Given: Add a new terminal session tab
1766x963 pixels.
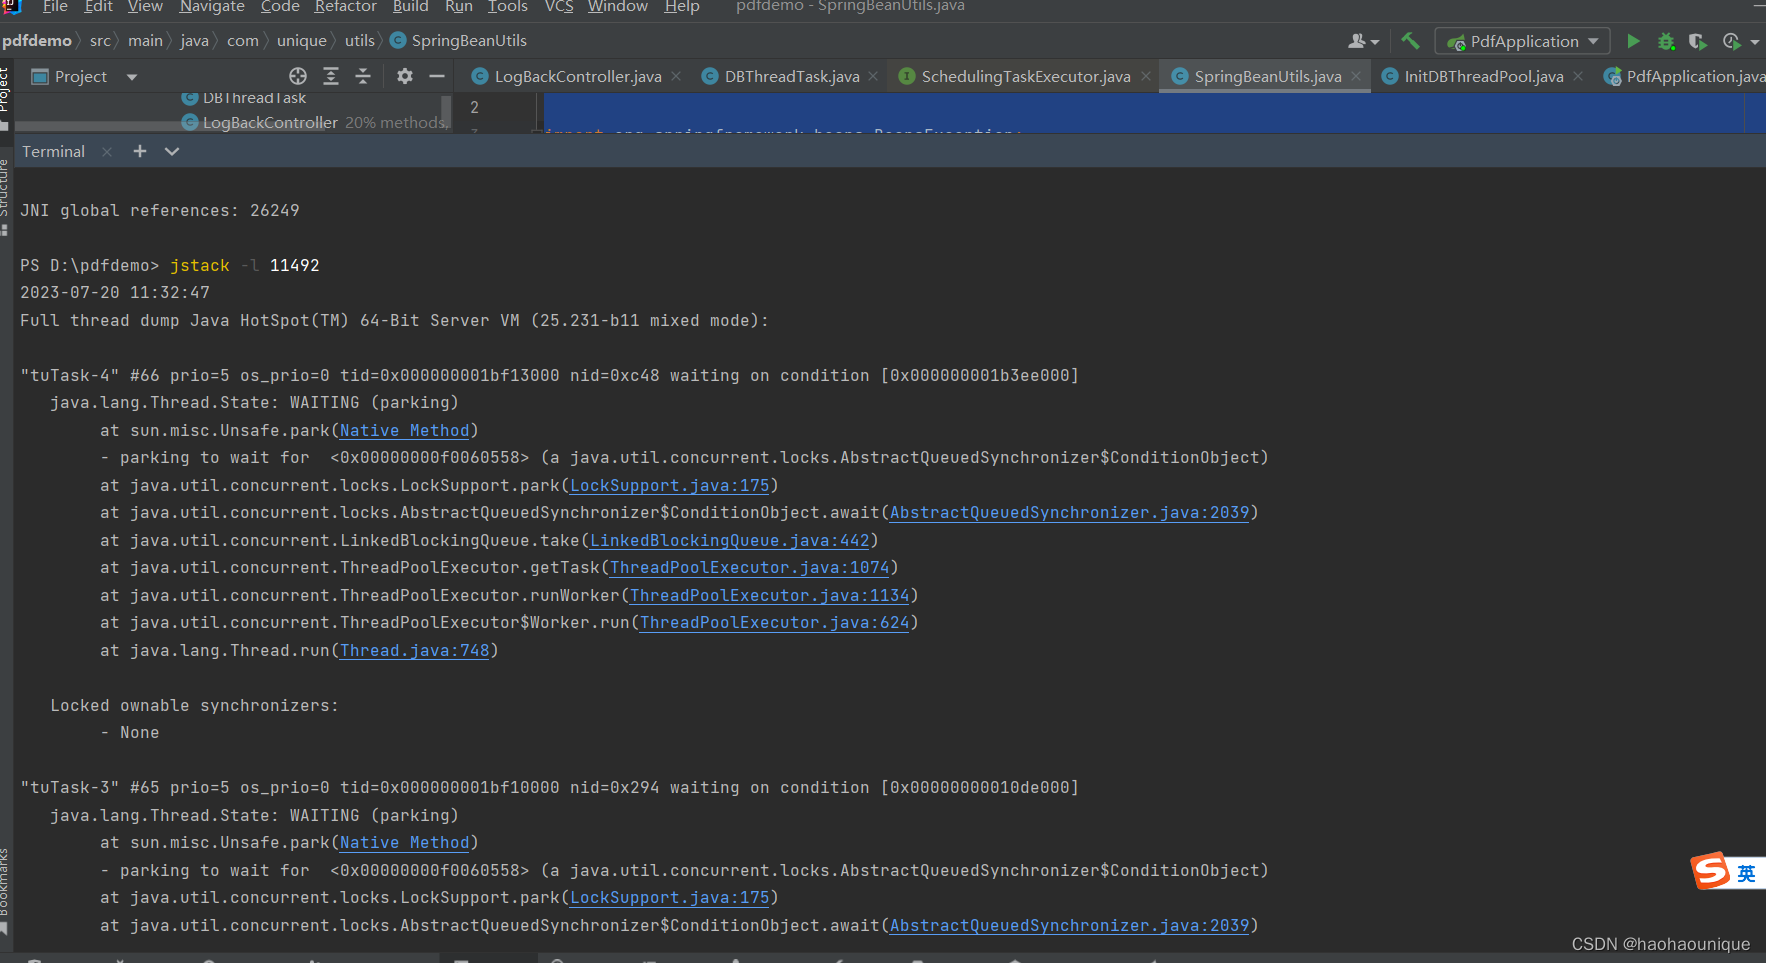Looking at the screenshot, I should pyautogui.click(x=140, y=151).
